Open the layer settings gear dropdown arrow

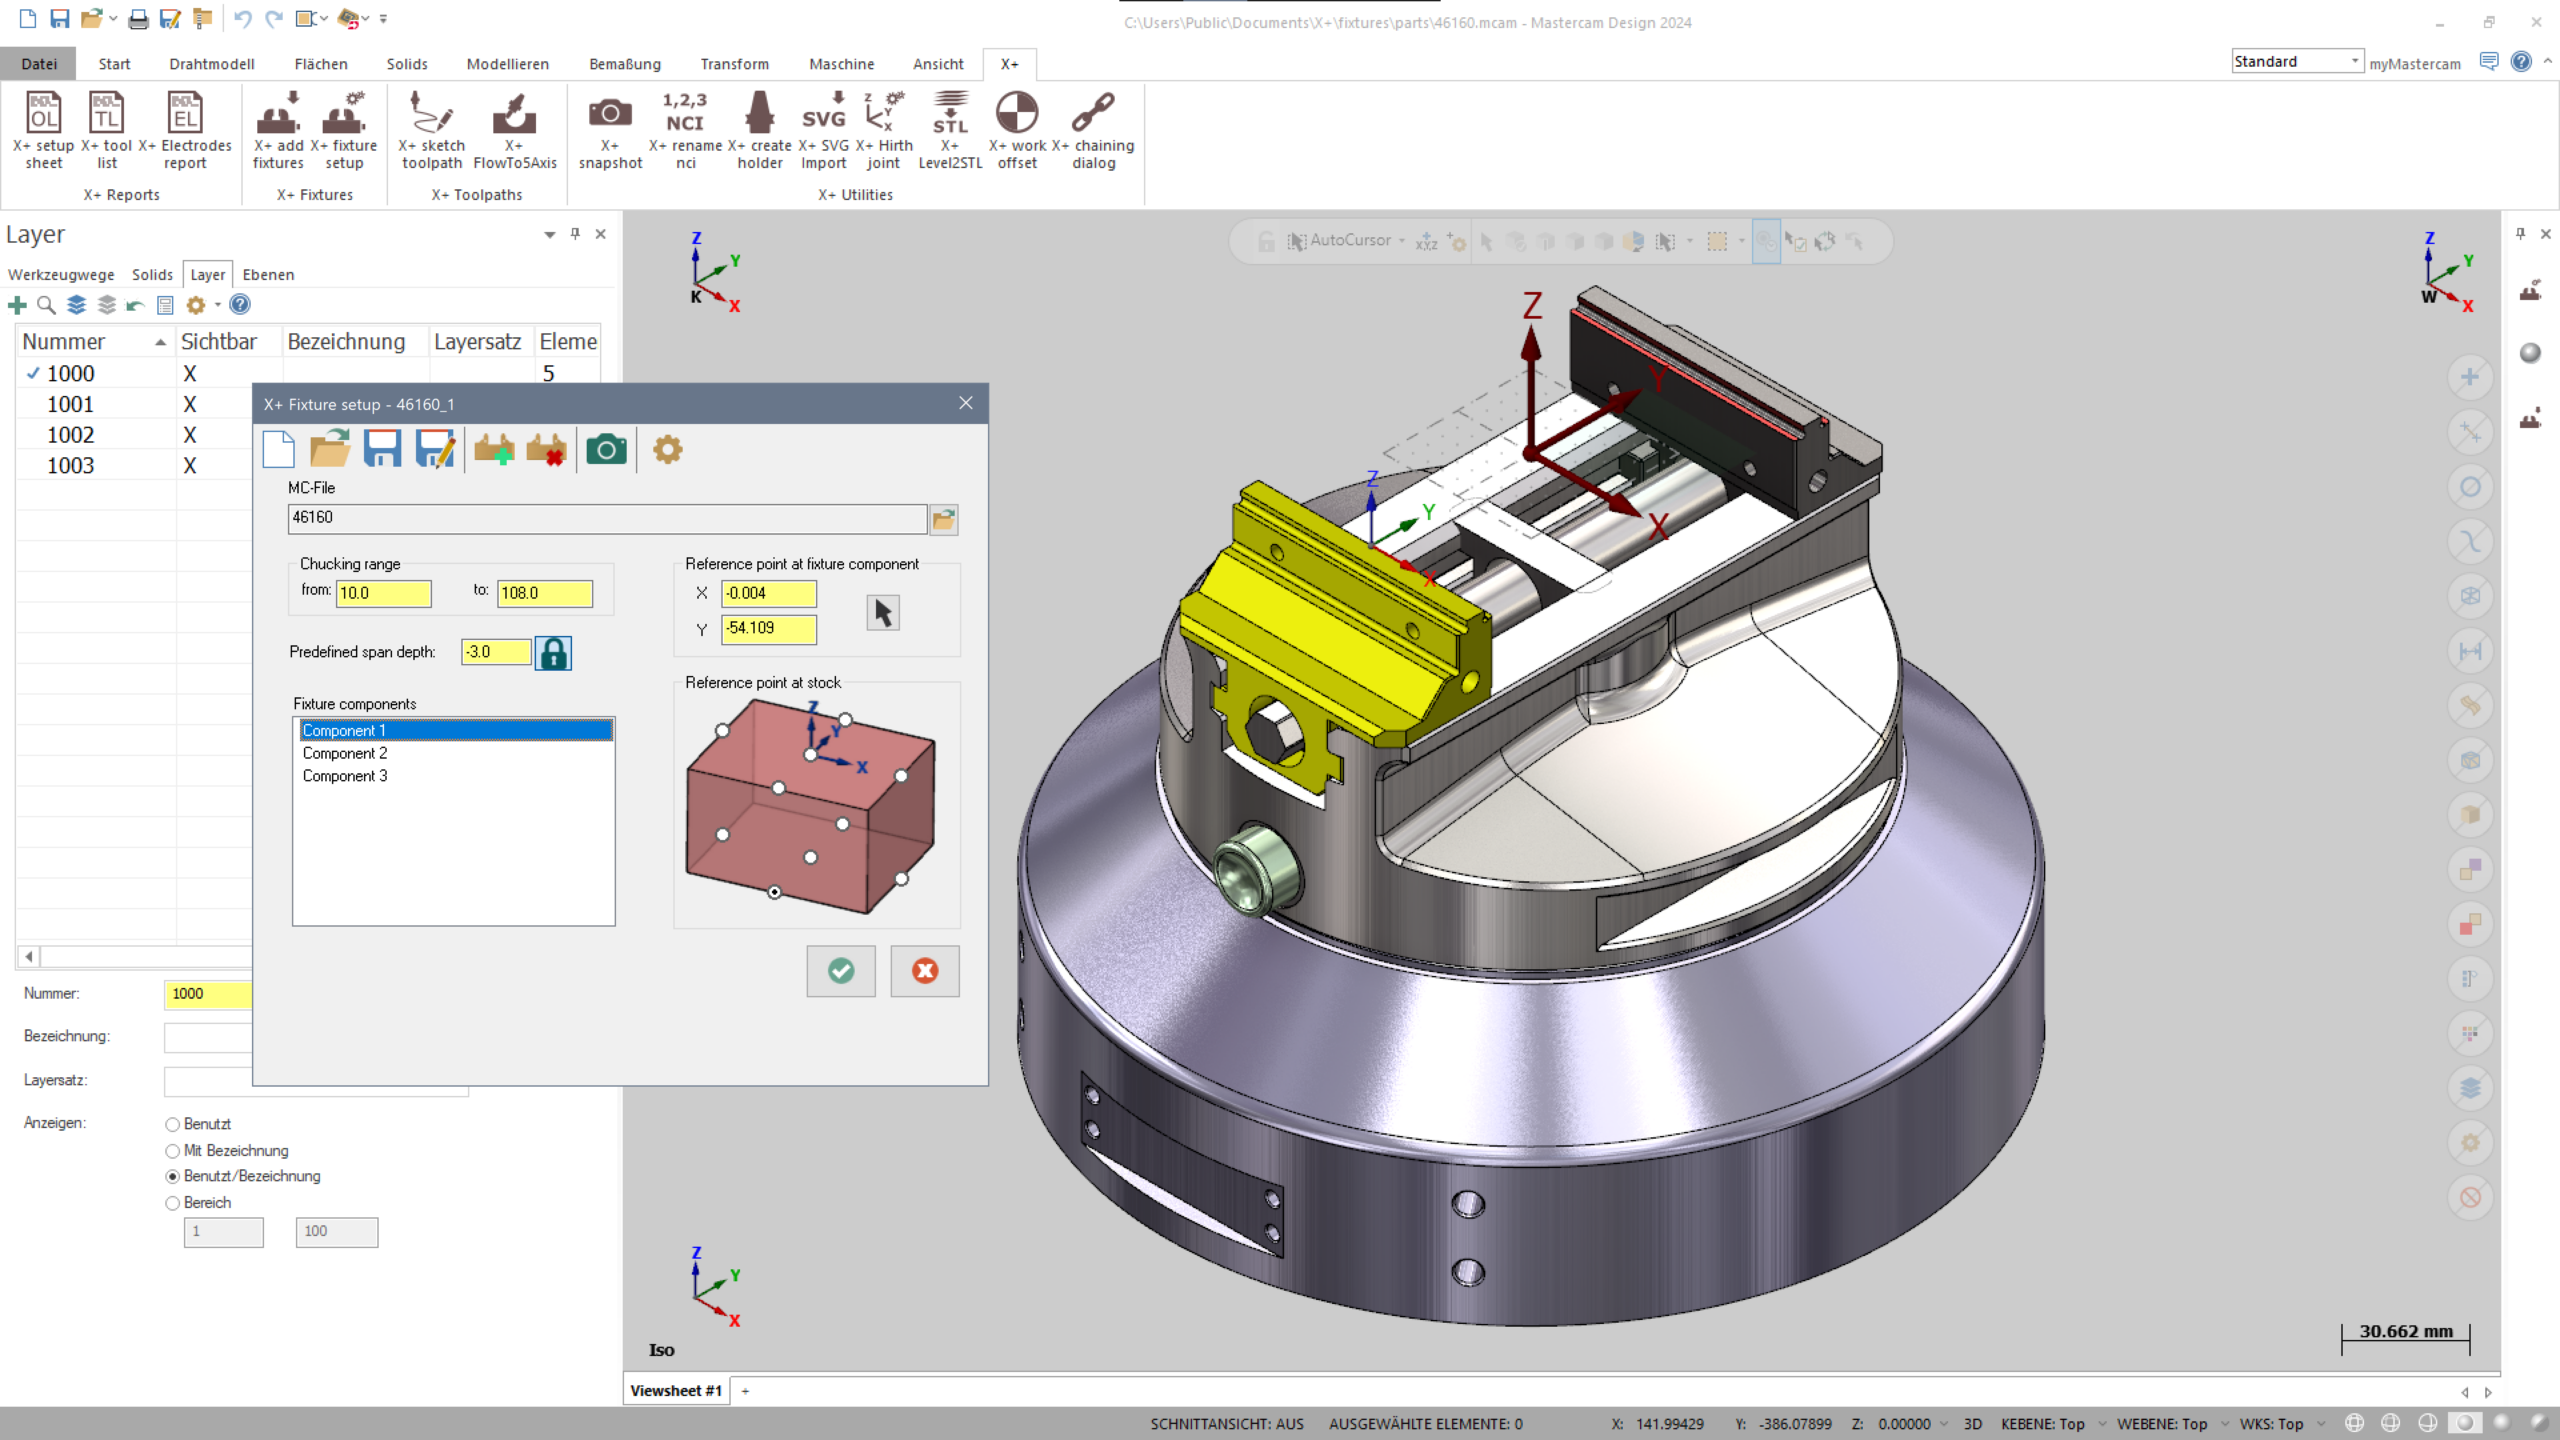[x=217, y=305]
